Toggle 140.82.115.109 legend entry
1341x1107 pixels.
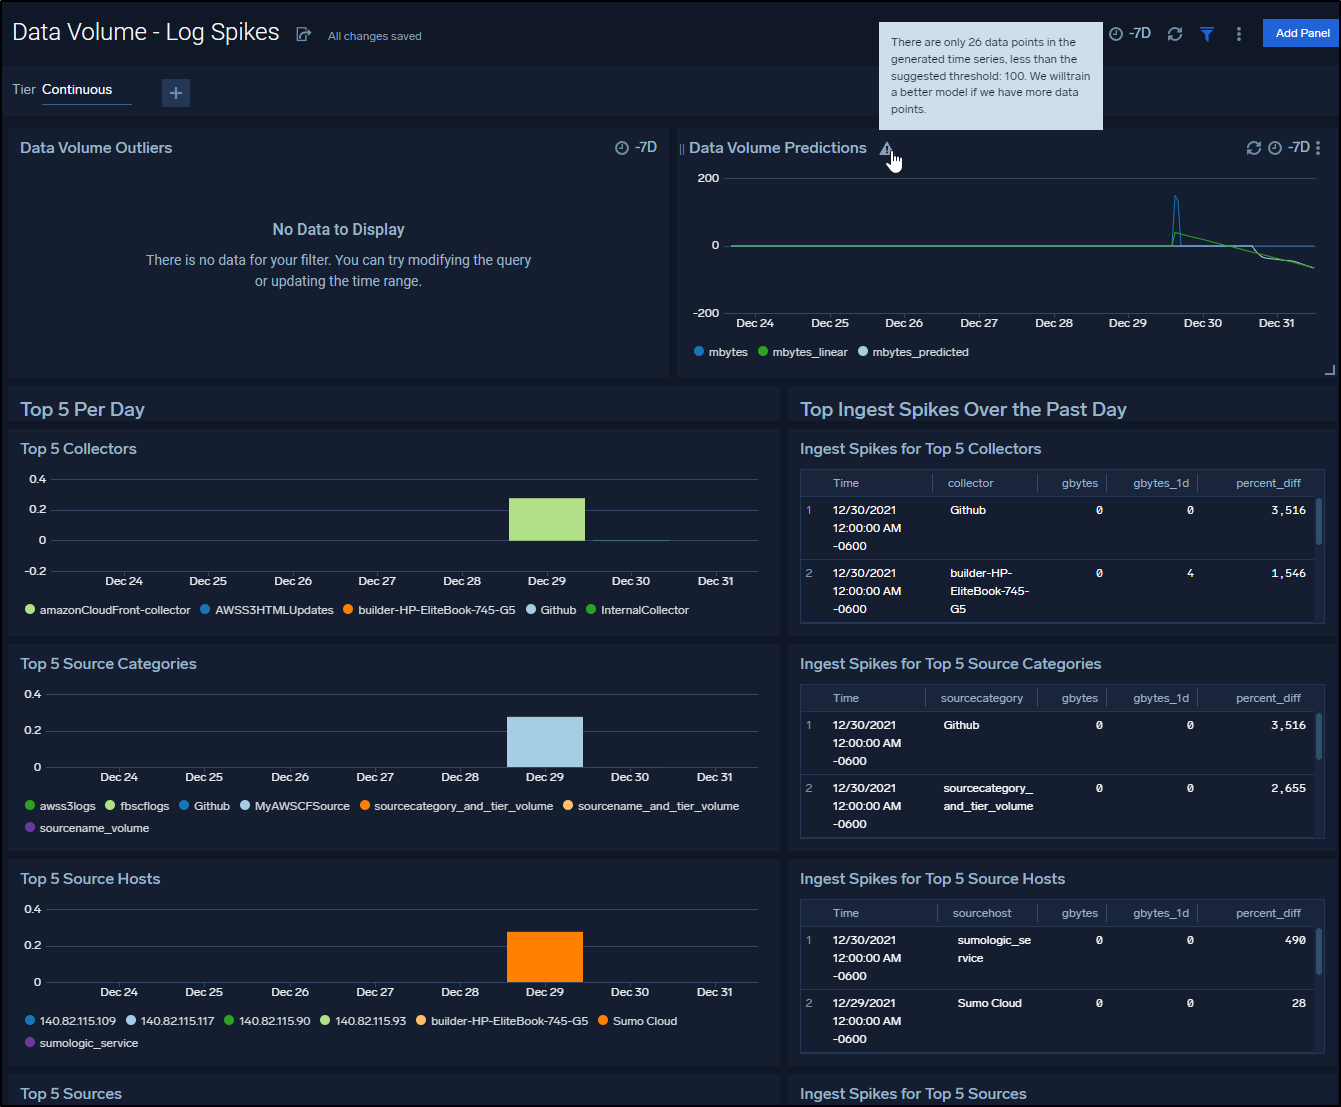(70, 1021)
